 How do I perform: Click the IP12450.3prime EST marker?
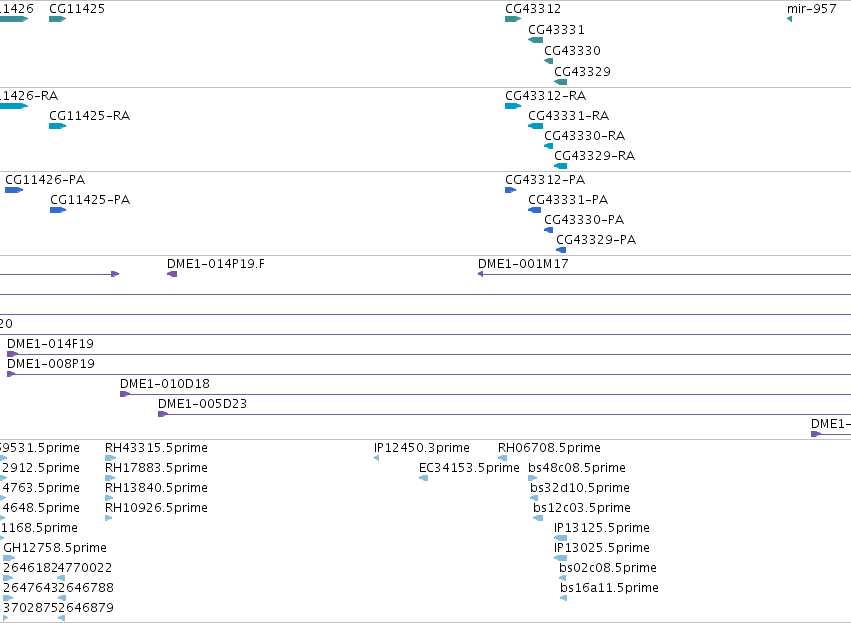click(x=376, y=458)
